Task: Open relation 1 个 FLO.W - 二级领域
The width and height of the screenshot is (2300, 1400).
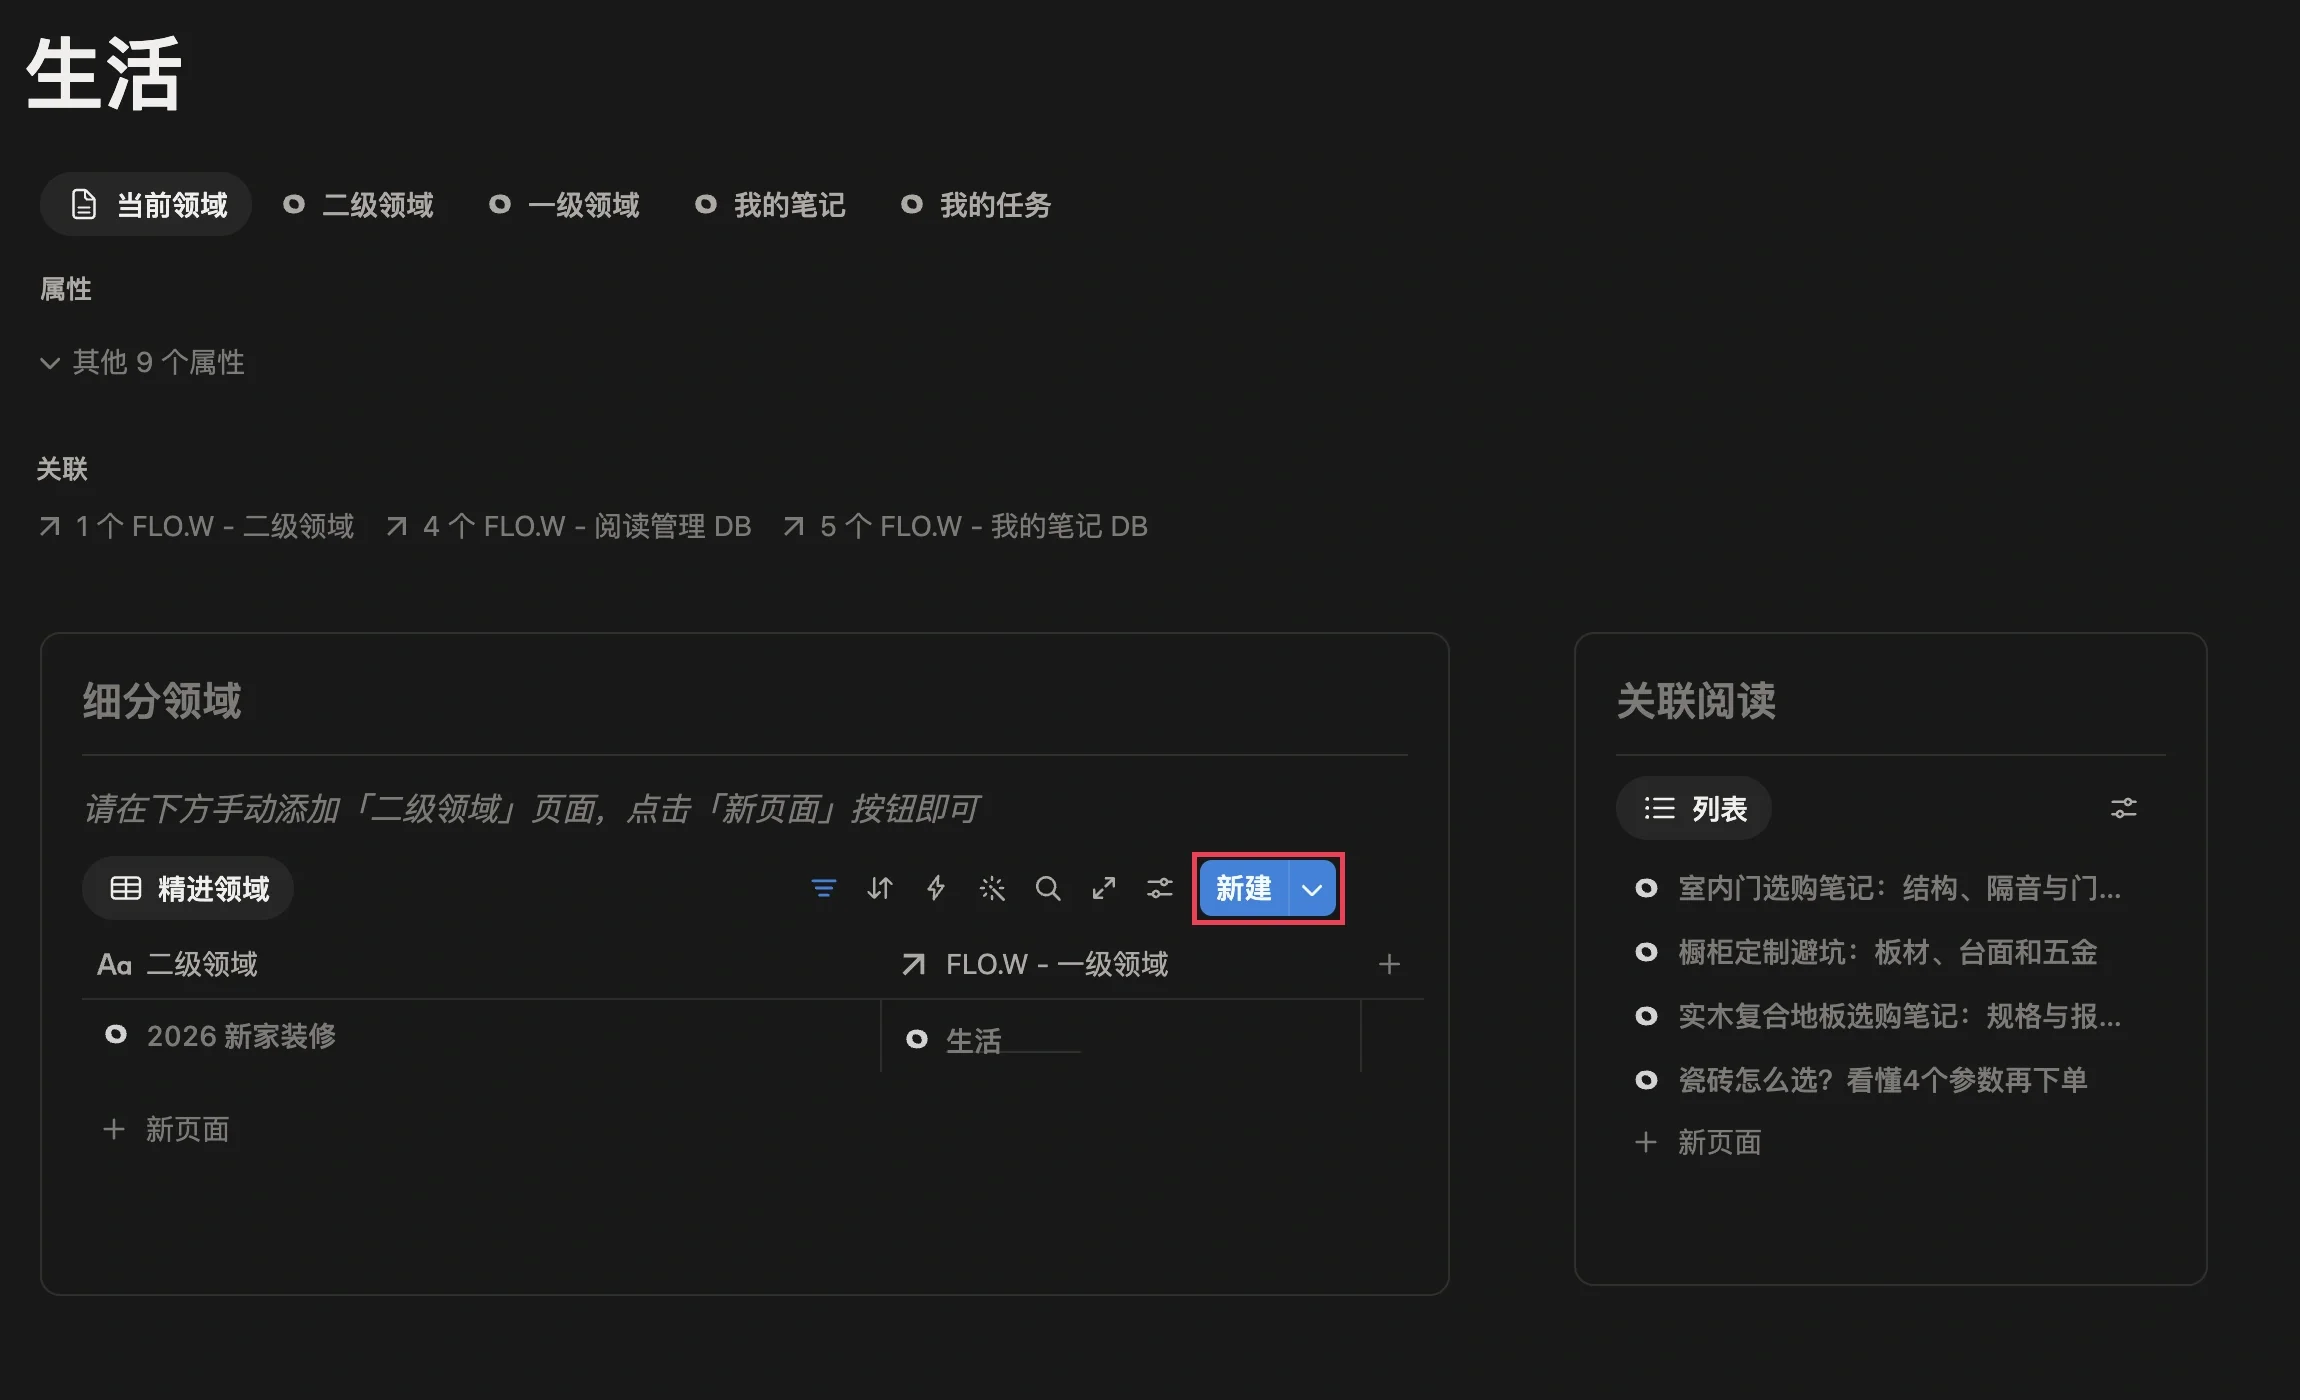Action: coord(197,526)
